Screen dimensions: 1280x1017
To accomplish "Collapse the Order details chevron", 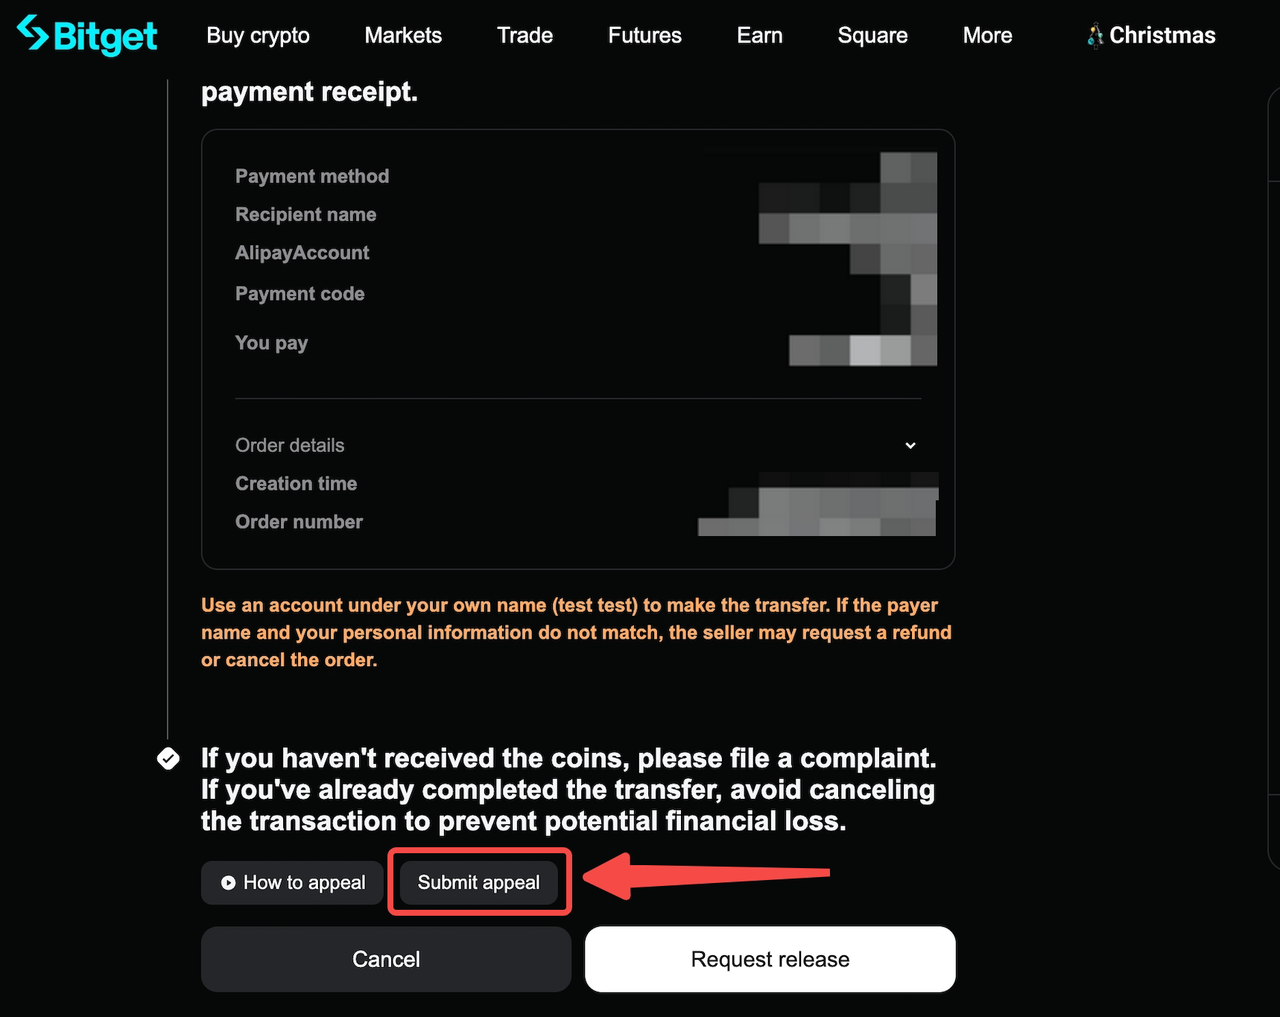I will (910, 445).
